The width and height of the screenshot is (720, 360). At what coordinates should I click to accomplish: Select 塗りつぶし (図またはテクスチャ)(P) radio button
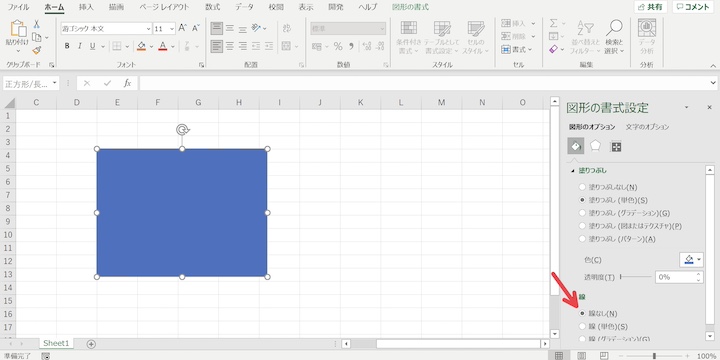582,226
